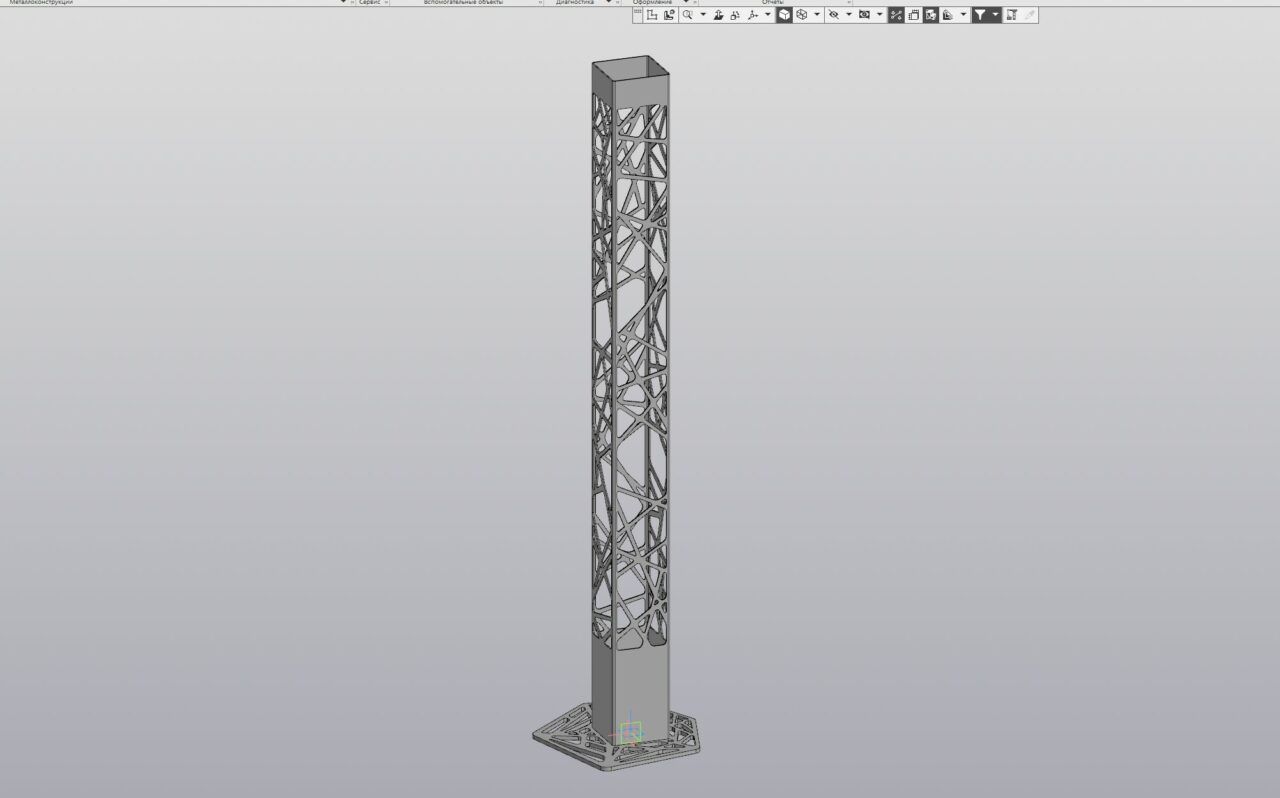Open the Металлоконструкции panel label

click(41, 3)
